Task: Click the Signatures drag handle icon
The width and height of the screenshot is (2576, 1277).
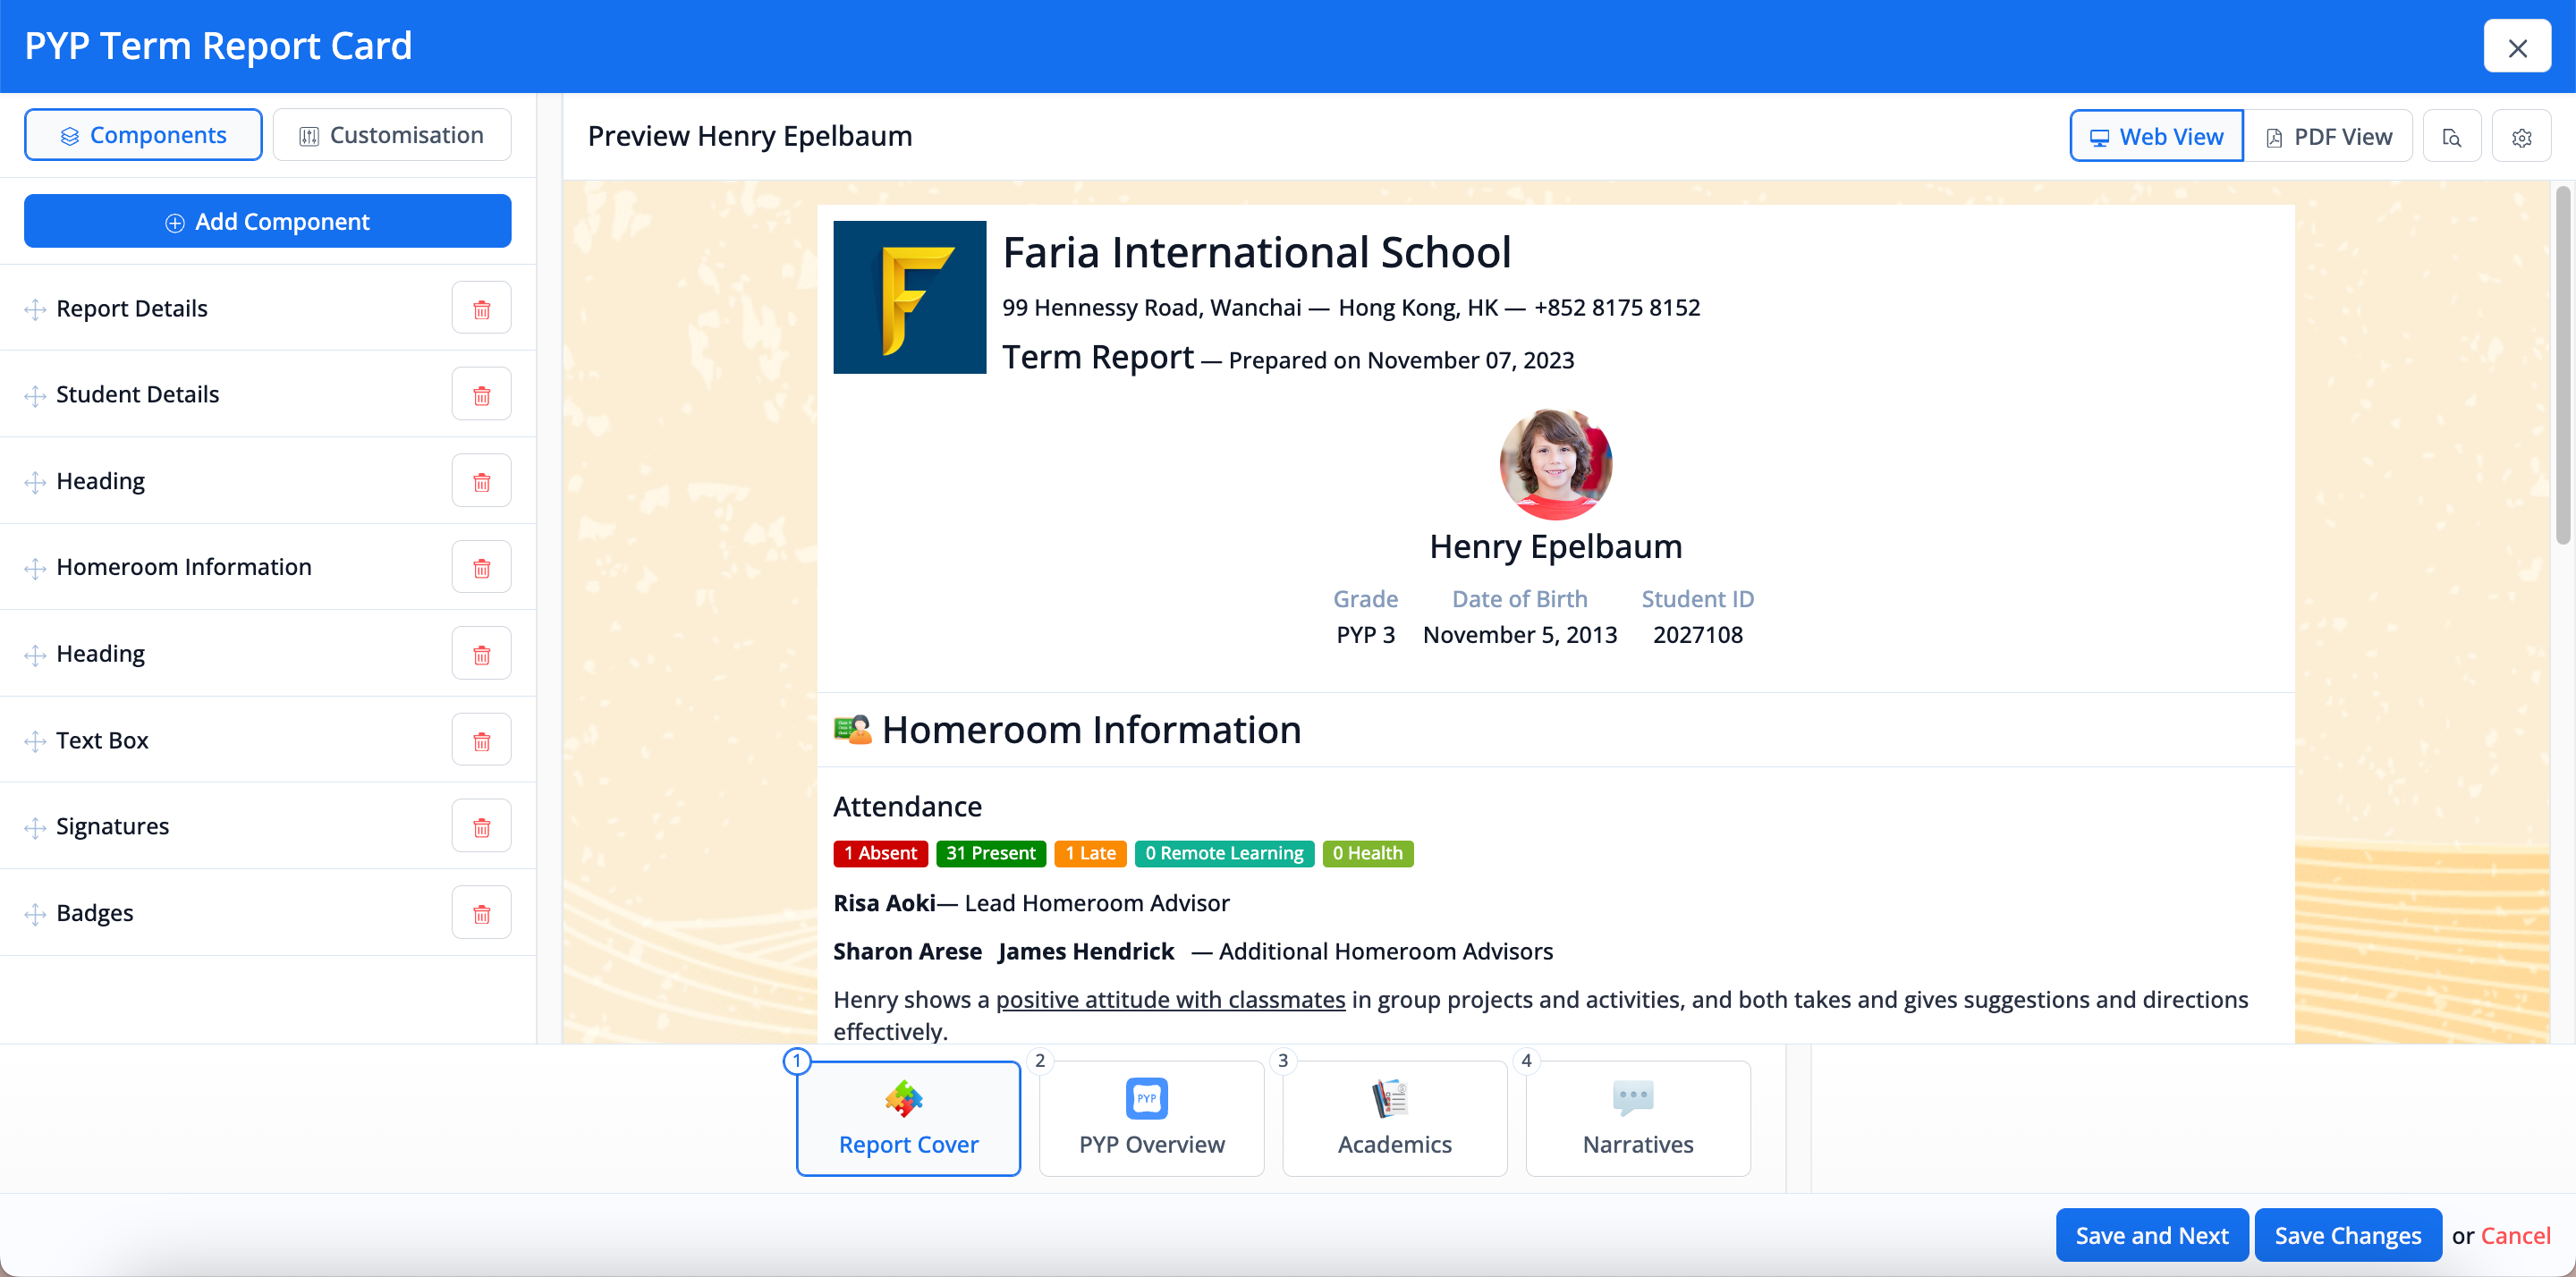Action: (x=35, y=827)
